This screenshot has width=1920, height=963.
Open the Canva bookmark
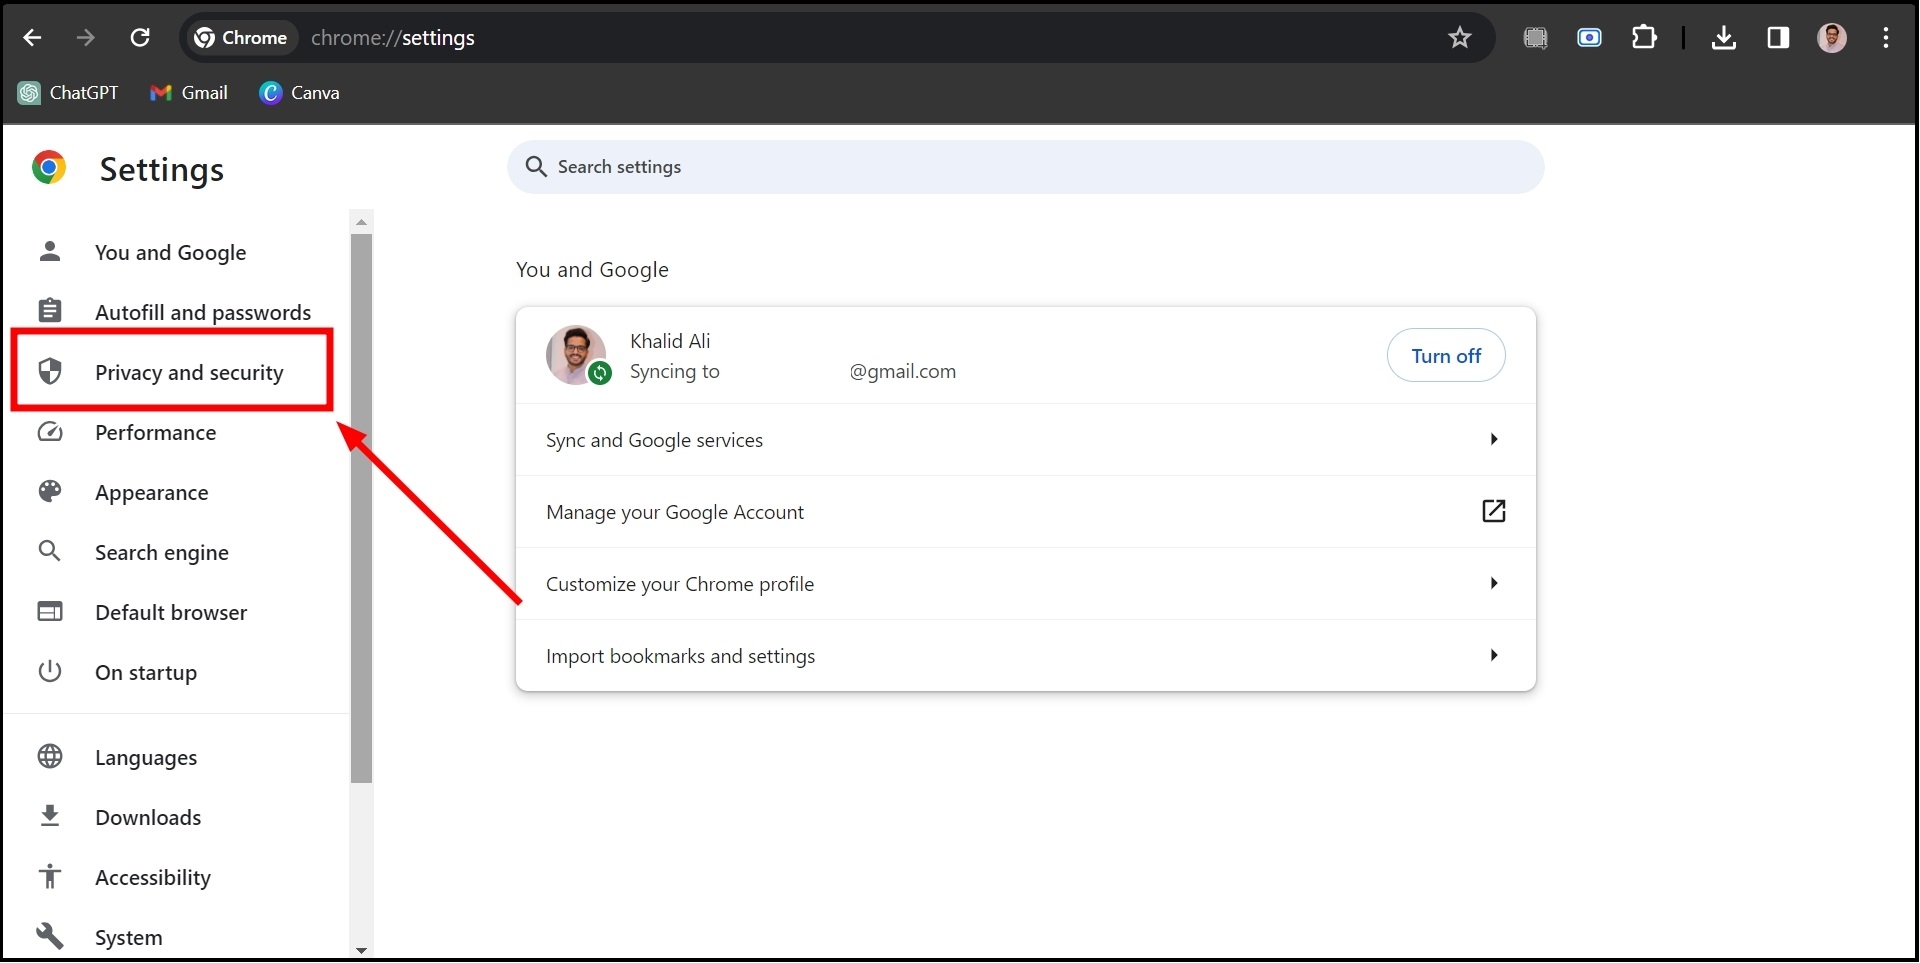pyautogui.click(x=300, y=93)
